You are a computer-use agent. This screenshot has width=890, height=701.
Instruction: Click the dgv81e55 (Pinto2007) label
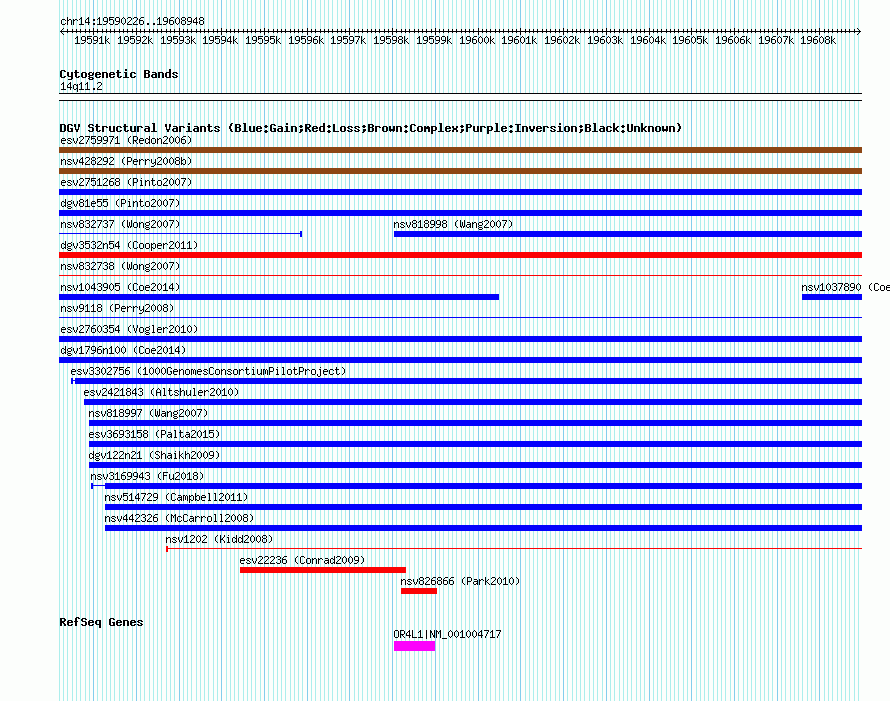[120, 203]
